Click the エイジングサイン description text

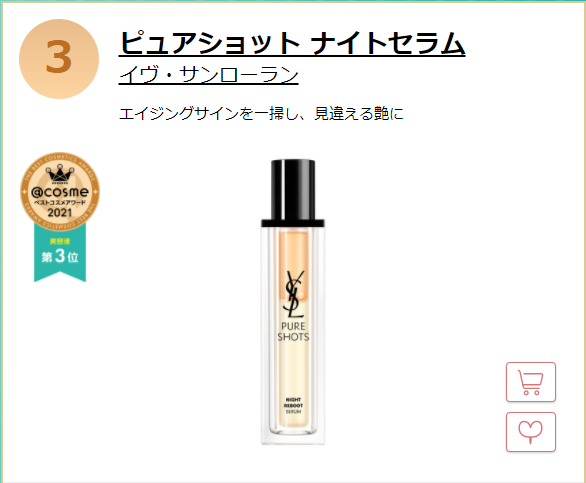pyautogui.click(x=261, y=113)
